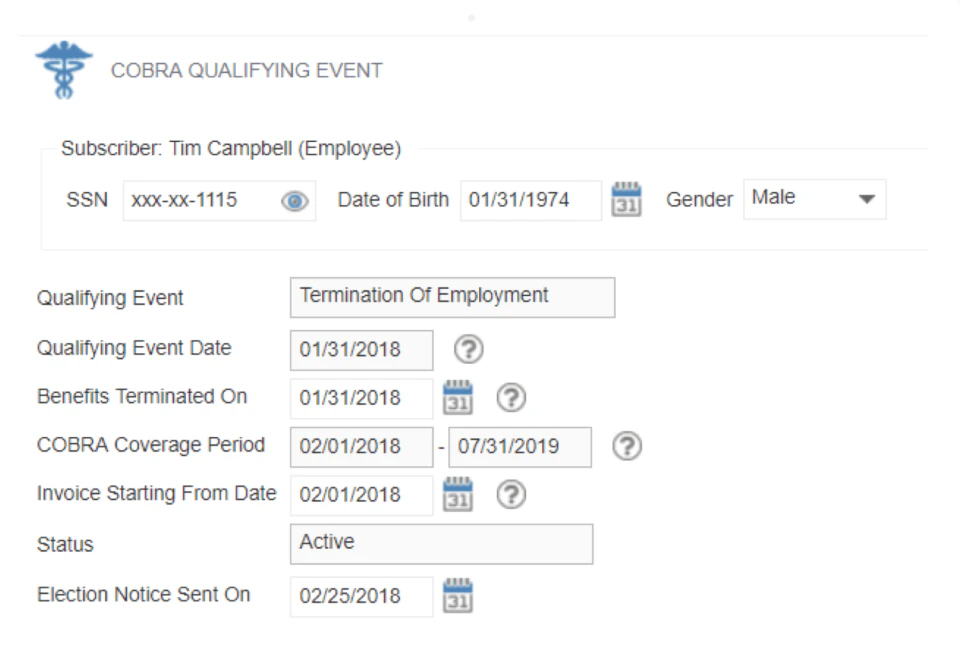Screen dimensions: 960x658
Task: Click the Benefits Terminated On help icon
Action: [x=510, y=398]
